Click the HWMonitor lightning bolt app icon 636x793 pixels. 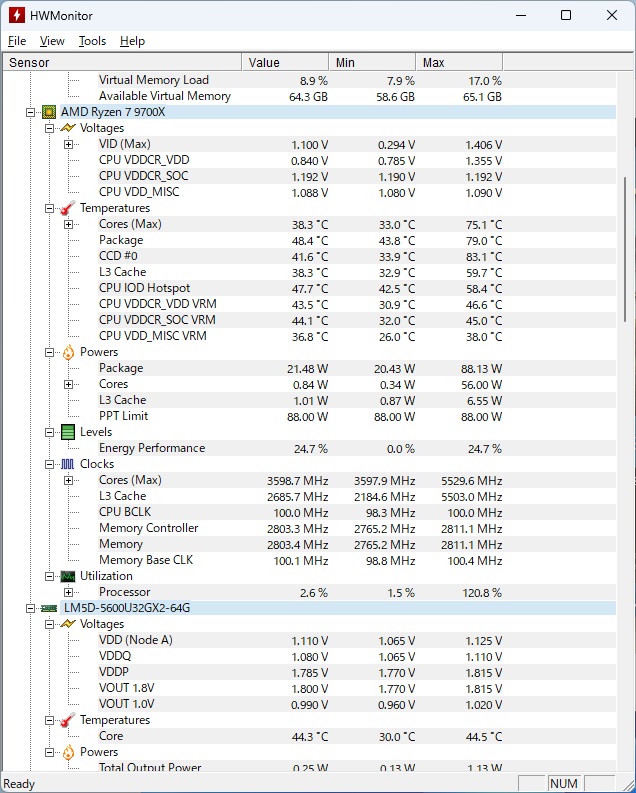[17, 15]
